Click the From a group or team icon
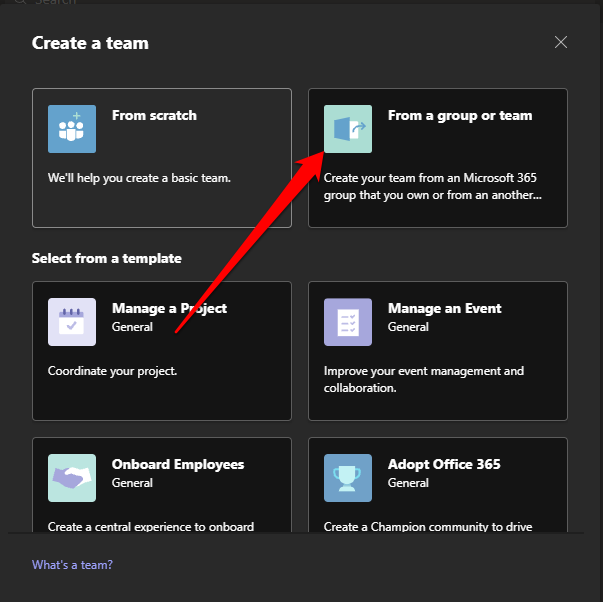 coord(348,129)
